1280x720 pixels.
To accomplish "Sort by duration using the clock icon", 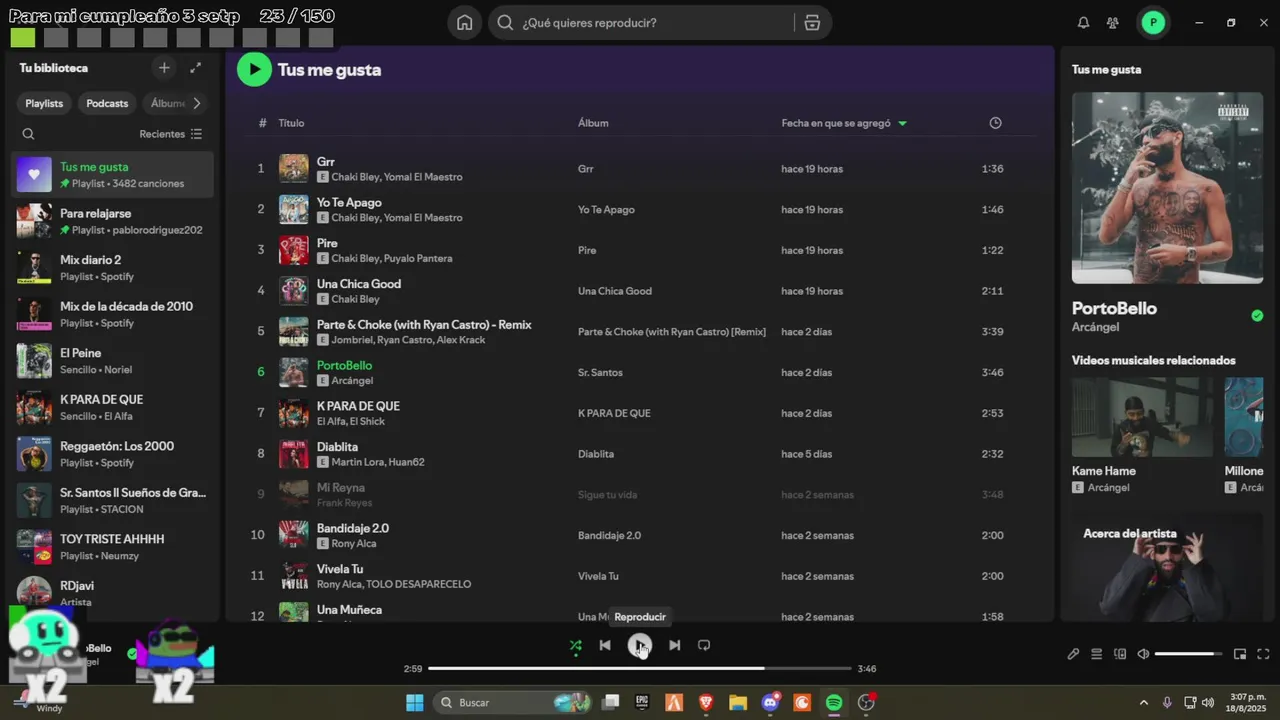I will [995, 123].
